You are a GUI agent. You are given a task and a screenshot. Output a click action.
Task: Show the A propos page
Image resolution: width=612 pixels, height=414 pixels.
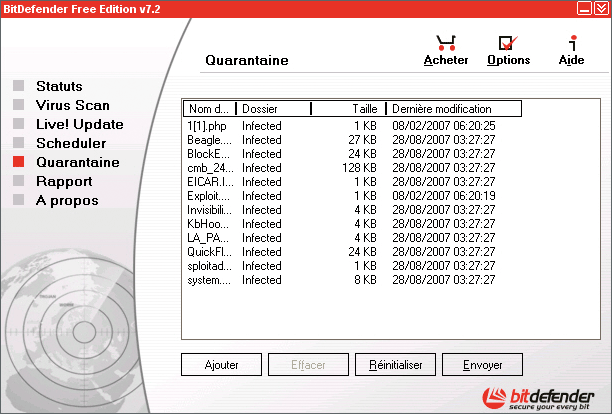tap(67, 201)
